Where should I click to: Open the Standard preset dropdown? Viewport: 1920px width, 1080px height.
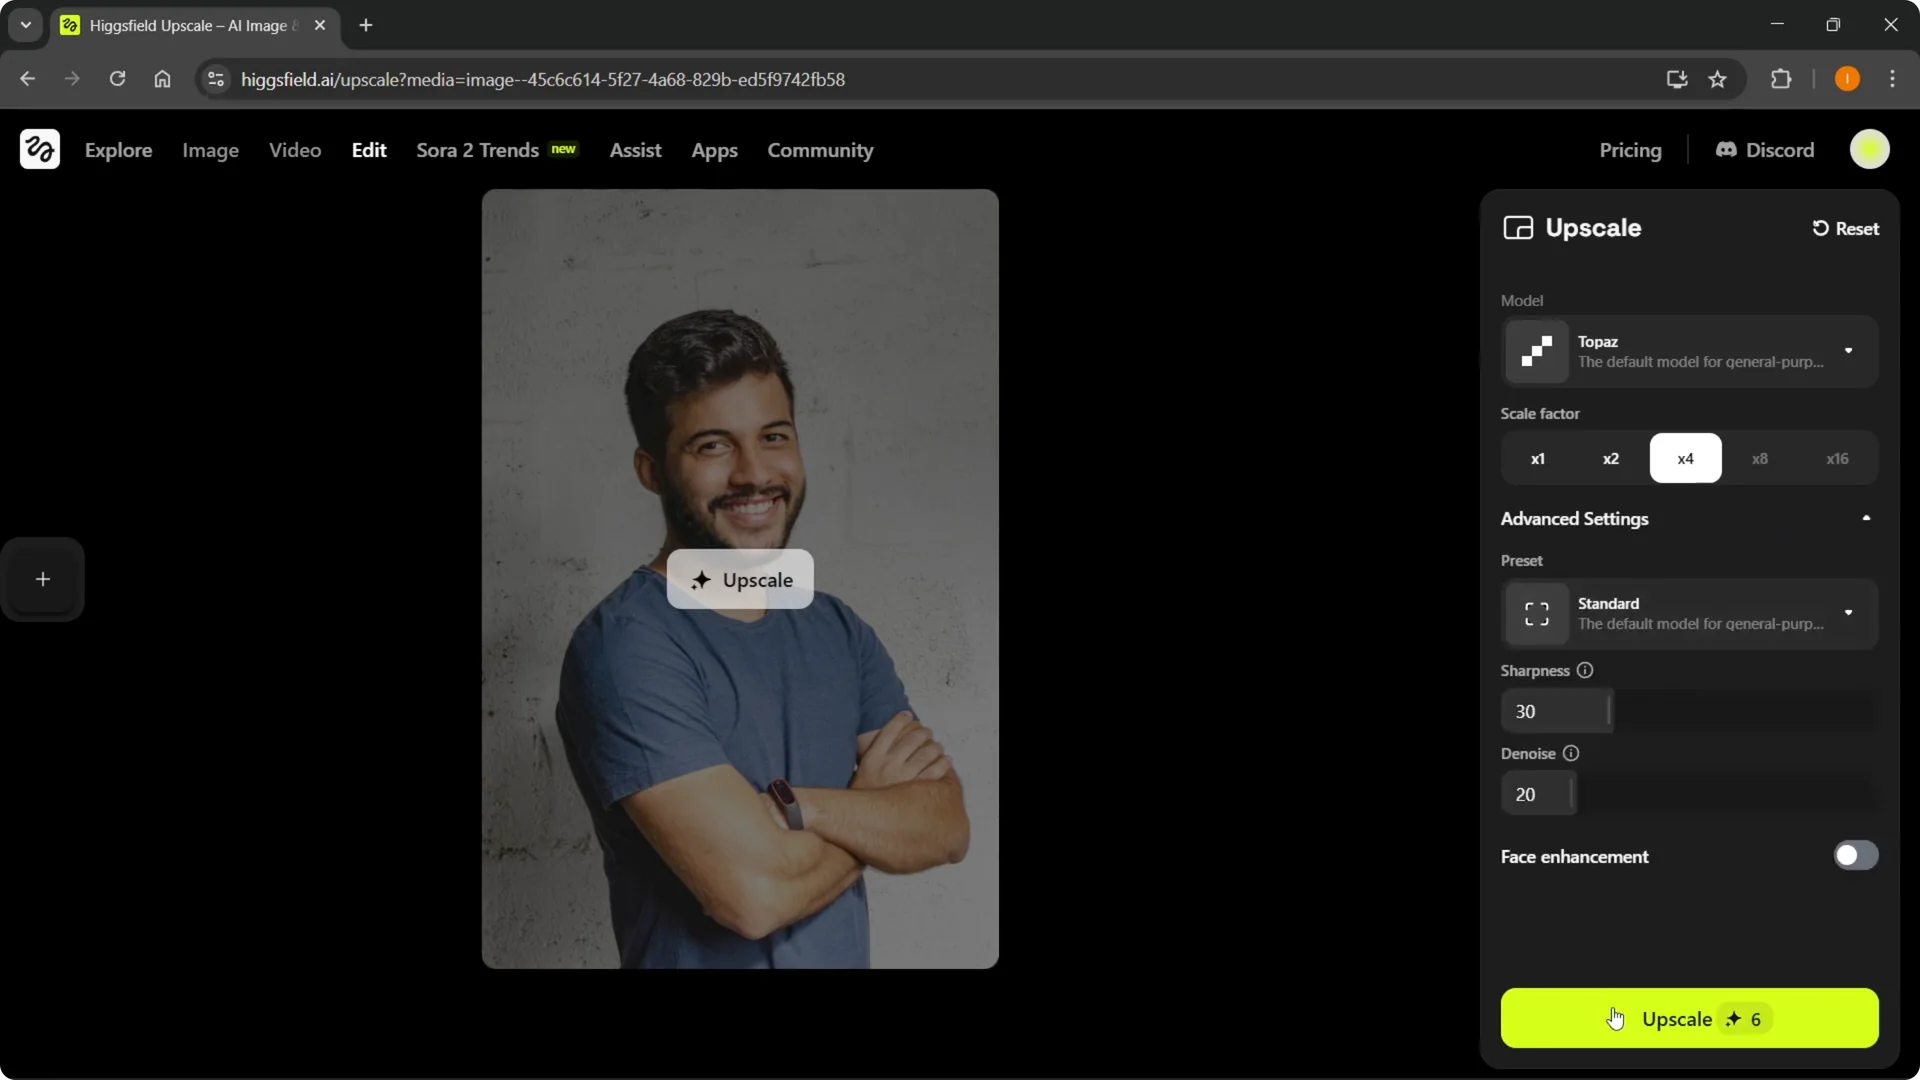pyautogui.click(x=1849, y=613)
